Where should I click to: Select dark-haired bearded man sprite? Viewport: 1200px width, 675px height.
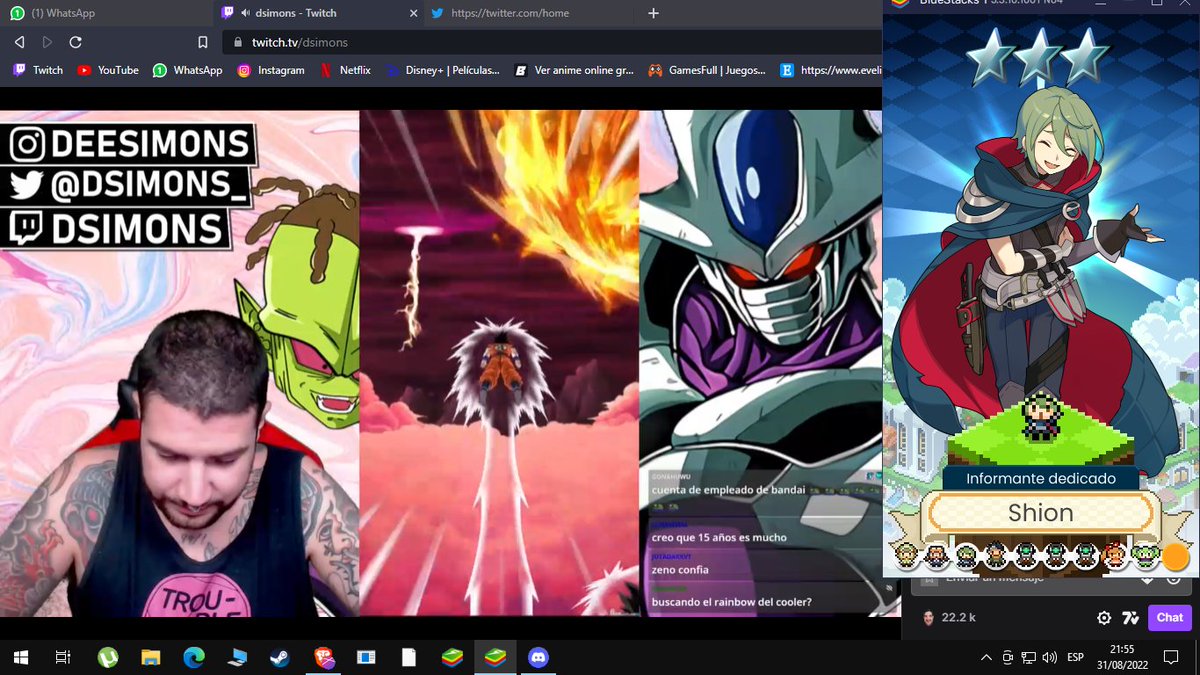pos(996,556)
